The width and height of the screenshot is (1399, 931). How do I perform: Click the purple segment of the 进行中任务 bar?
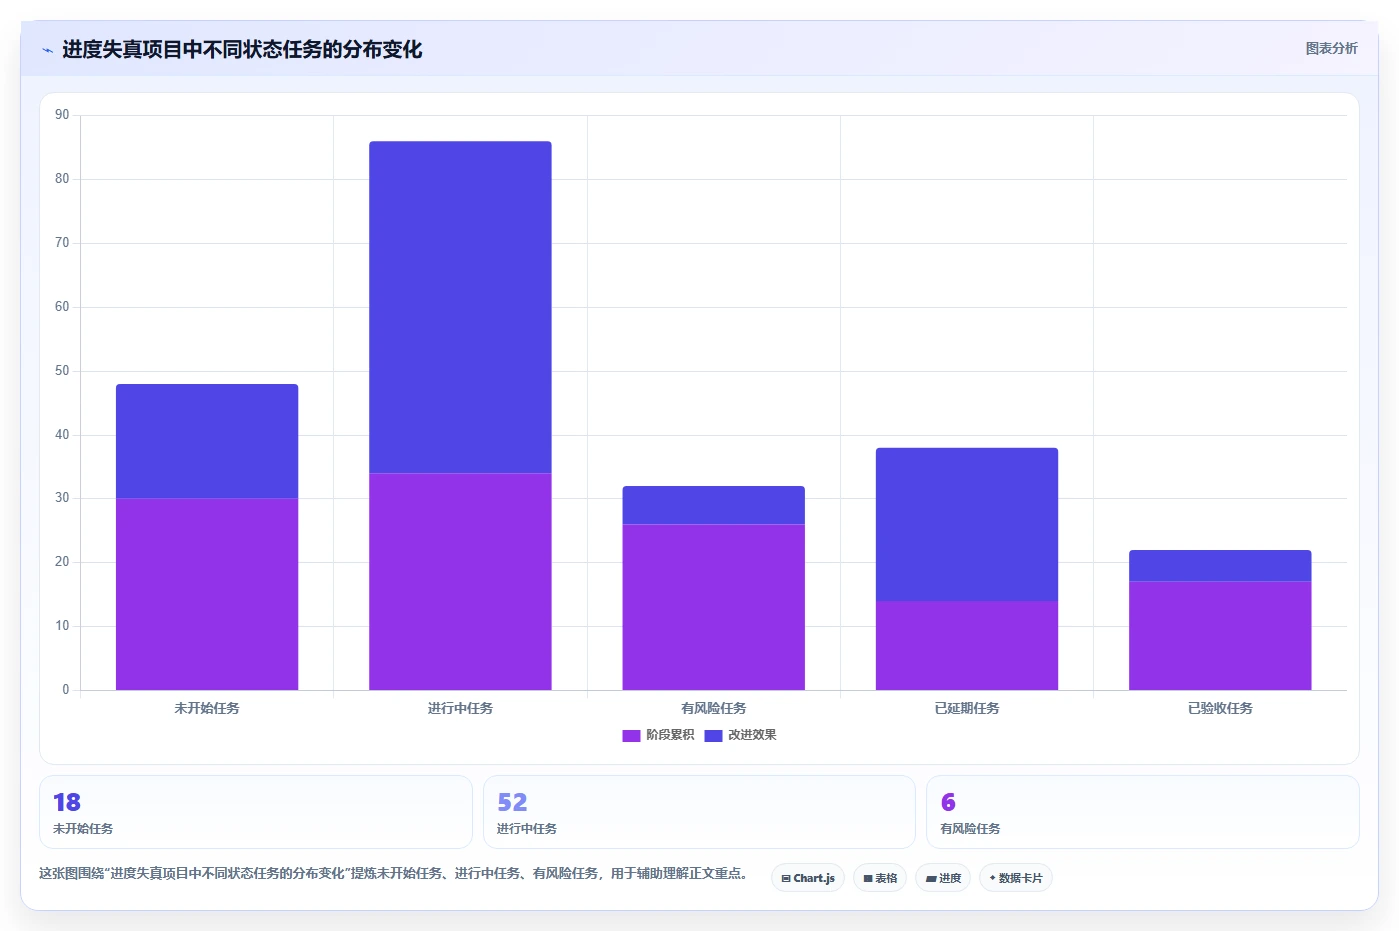click(x=460, y=581)
